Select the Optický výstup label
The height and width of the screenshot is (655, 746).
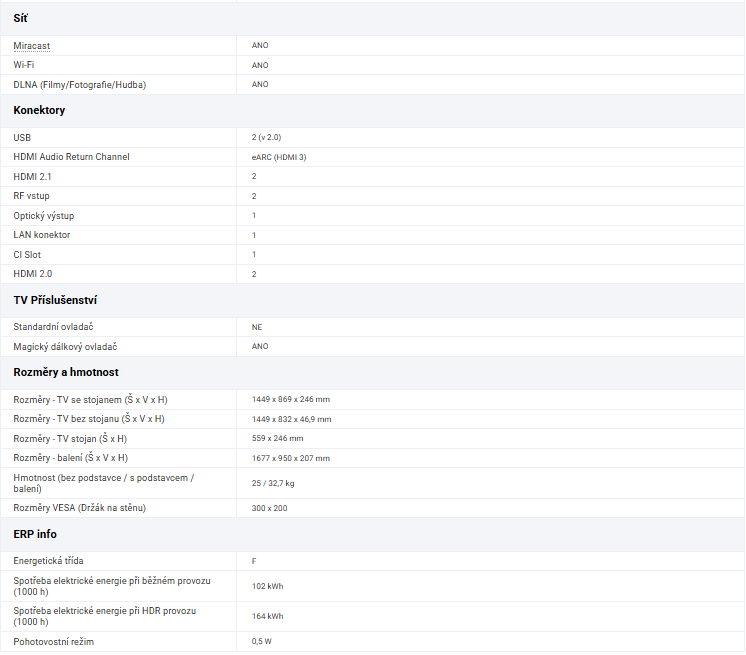click(x=43, y=216)
